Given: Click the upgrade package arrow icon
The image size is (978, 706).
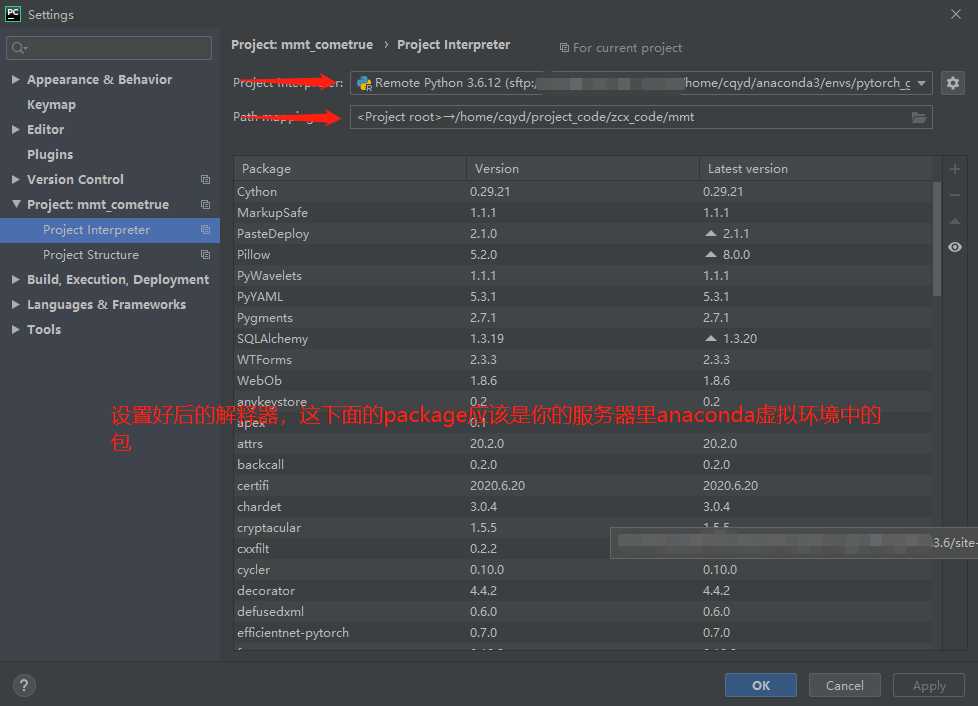Looking at the screenshot, I should pos(955,221).
